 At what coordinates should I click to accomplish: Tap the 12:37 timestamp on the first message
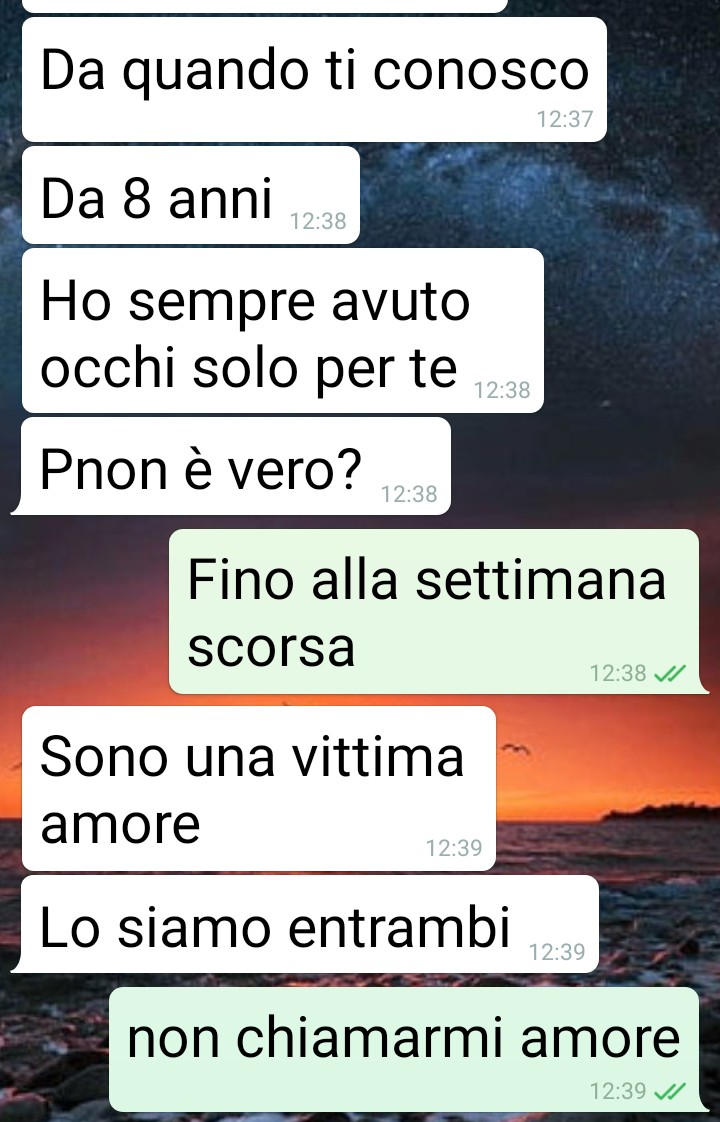[x=565, y=119]
